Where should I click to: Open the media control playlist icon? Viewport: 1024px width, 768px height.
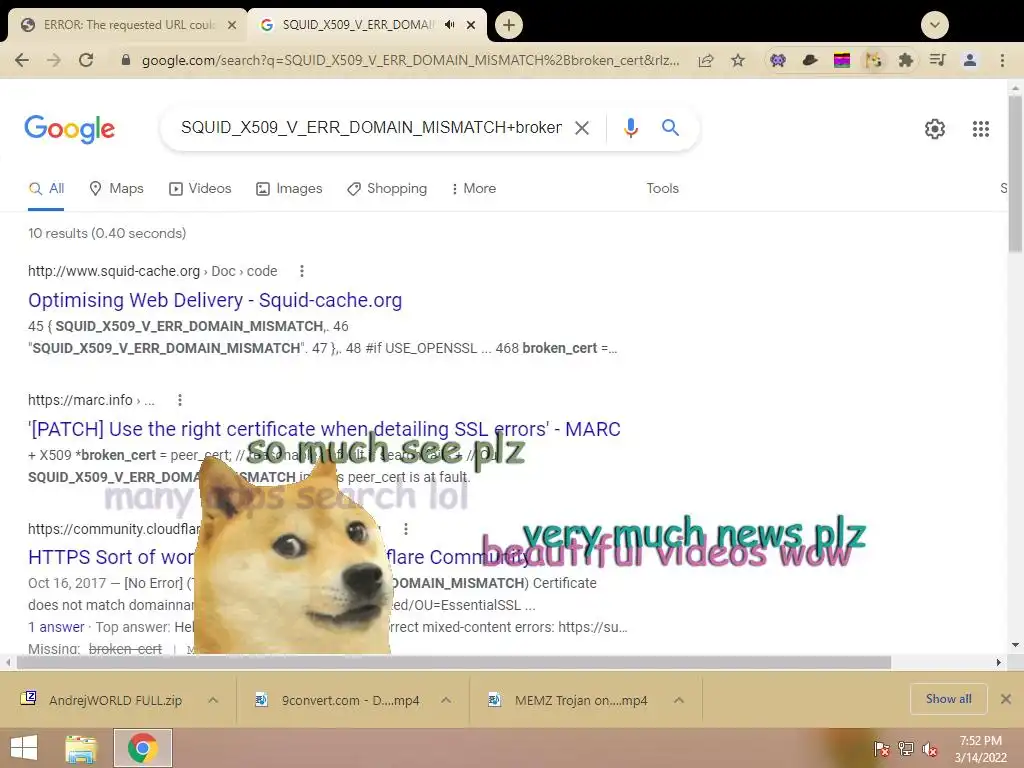tap(938, 61)
